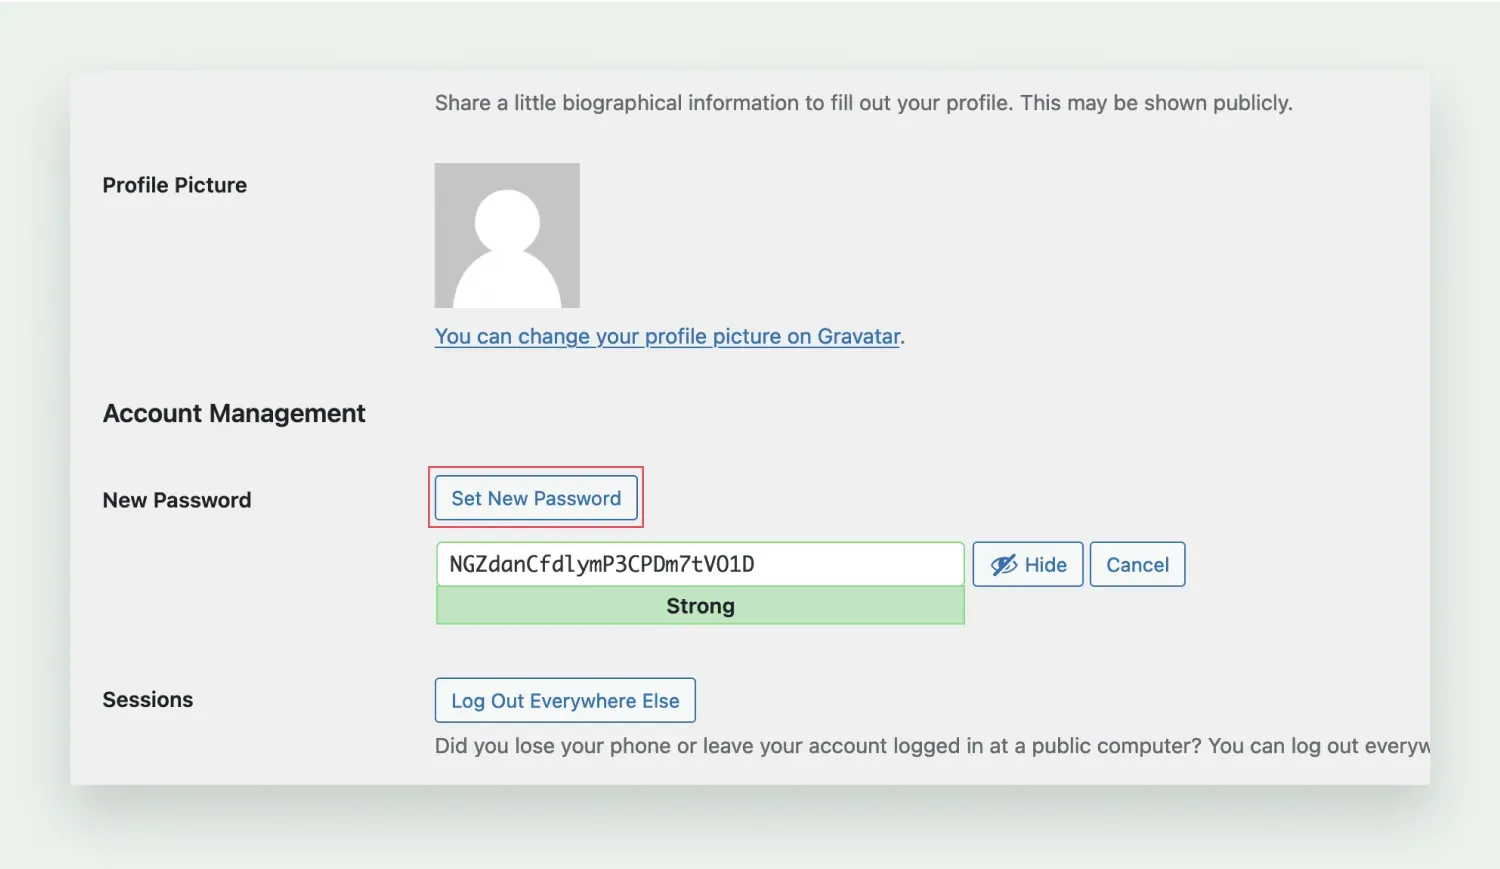Toggle password visibility with the Hide button
The width and height of the screenshot is (1500, 869).
1028,565
